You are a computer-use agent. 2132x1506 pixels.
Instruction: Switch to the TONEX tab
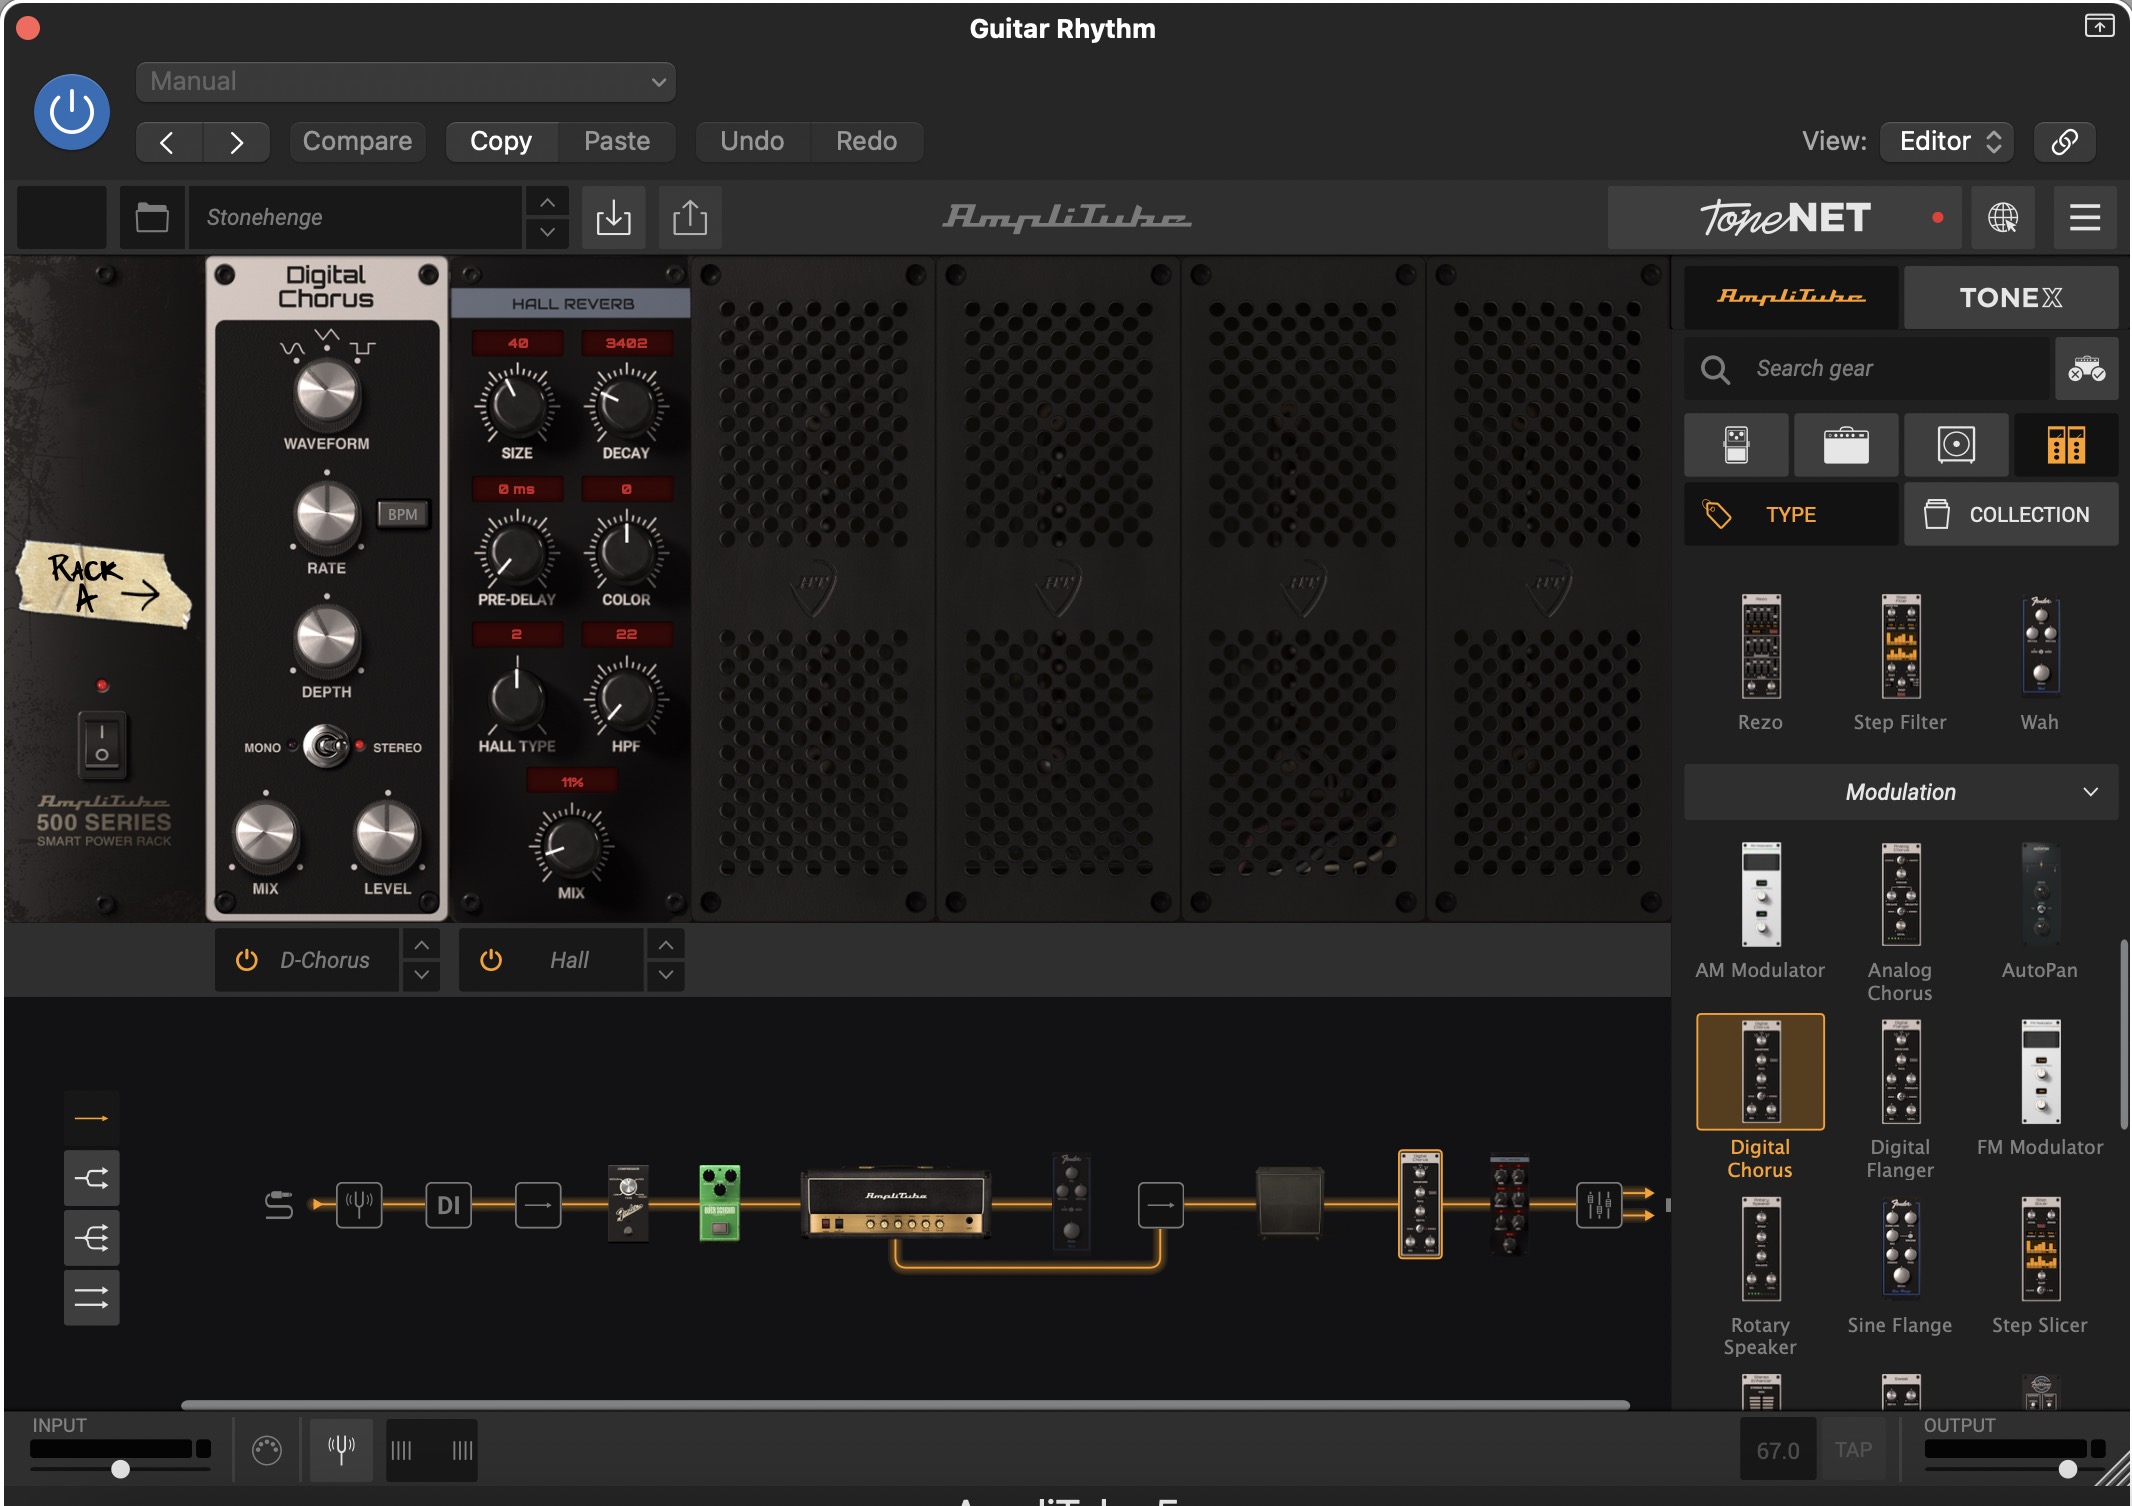2010,297
